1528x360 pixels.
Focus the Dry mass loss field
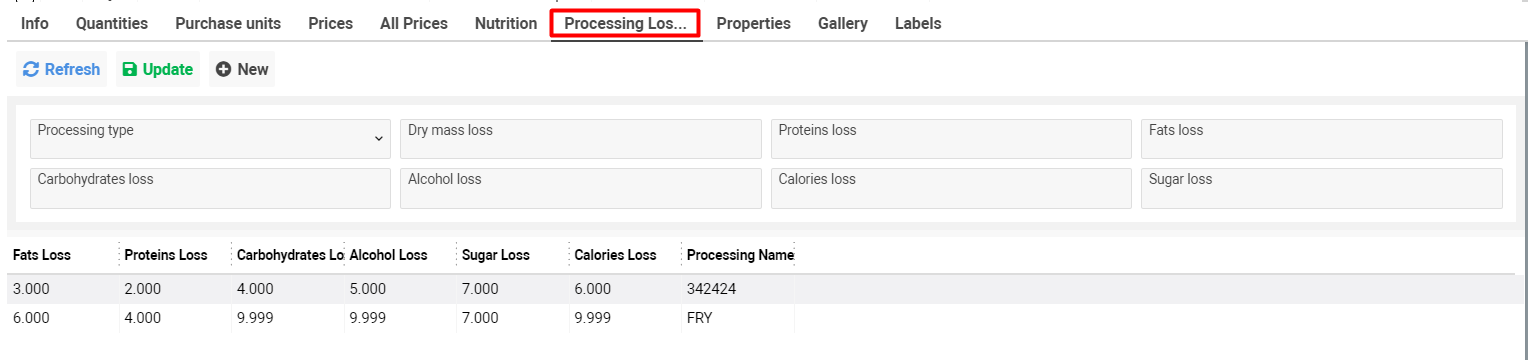pyautogui.click(x=581, y=139)
